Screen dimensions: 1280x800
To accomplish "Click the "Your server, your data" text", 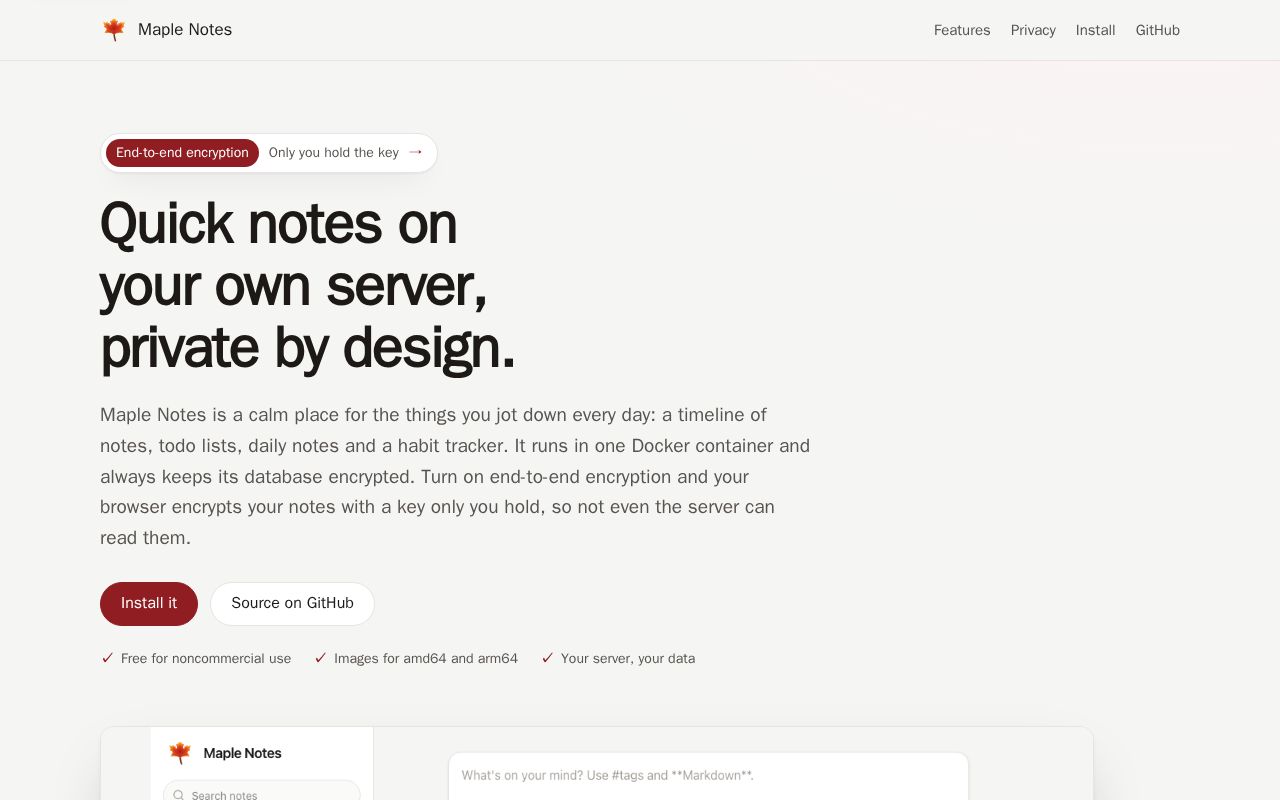I will pos(628,658).
